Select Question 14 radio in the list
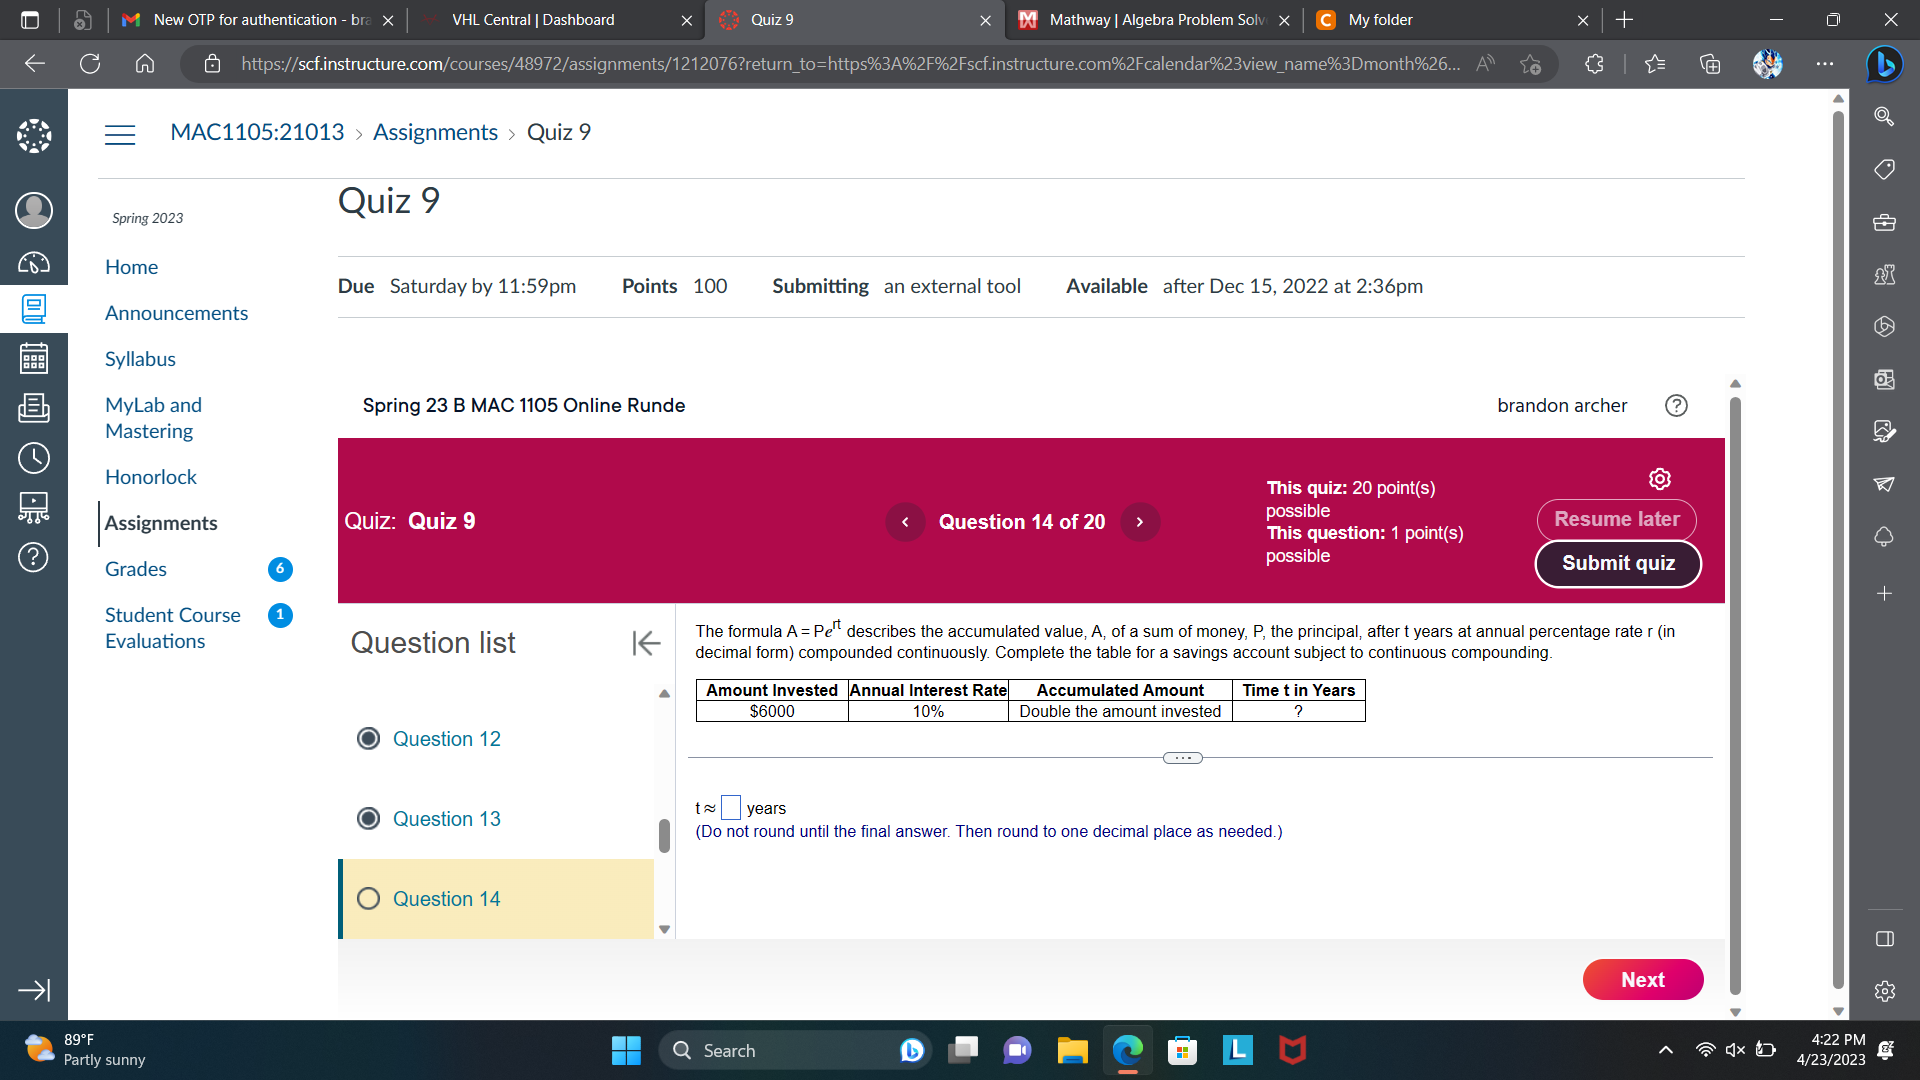The height and width of the screenshot is (1080, 1920). click(368, 899)
